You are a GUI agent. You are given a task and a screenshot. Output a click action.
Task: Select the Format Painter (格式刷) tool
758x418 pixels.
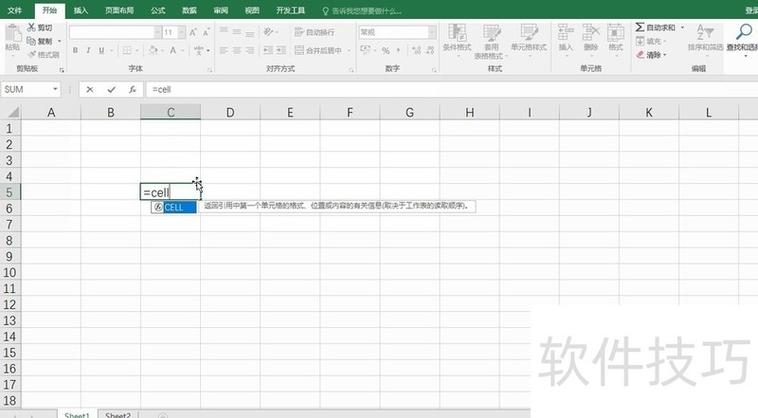pos(44,55)
